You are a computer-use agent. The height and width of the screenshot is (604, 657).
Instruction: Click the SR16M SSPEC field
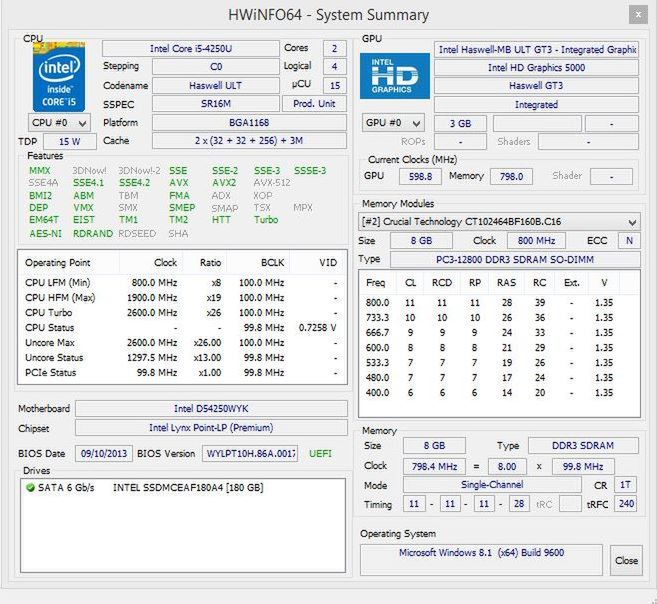click(x=215, y=104)
